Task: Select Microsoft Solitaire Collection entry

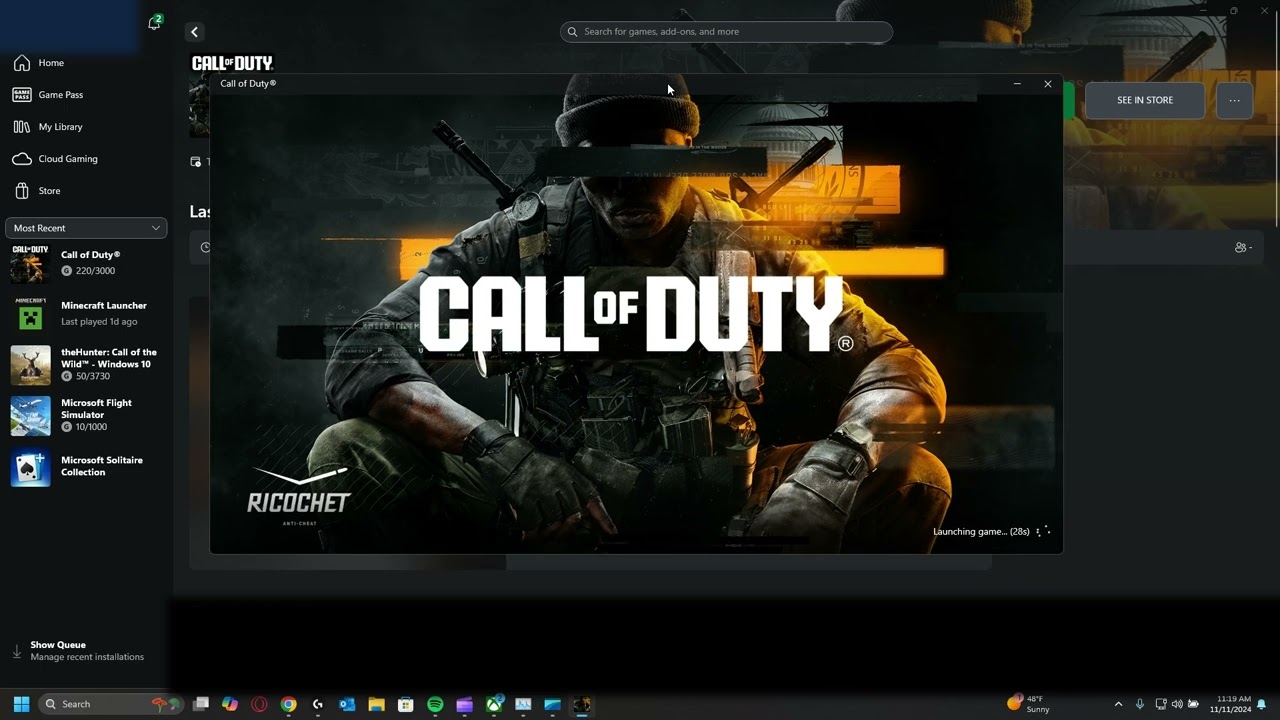Action: point(85,467)
